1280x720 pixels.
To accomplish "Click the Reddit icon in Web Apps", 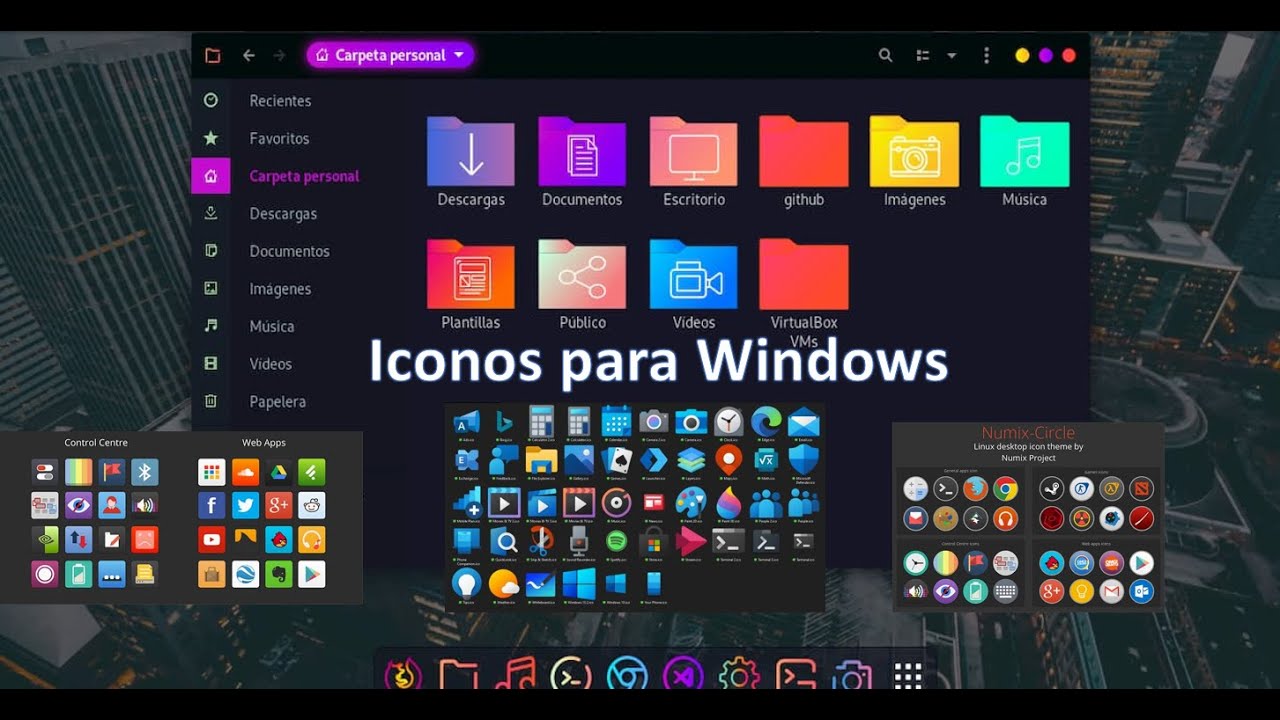I will coord(312,506).
